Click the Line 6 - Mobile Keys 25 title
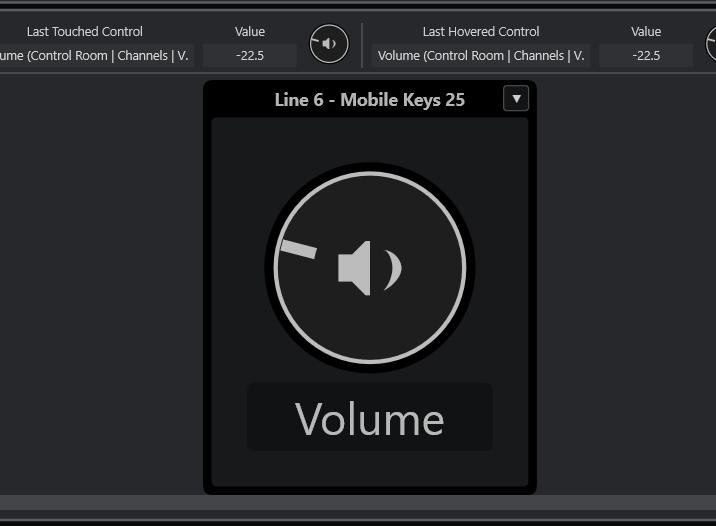Viewport: 716px width, 526px height. coord(369,100)
